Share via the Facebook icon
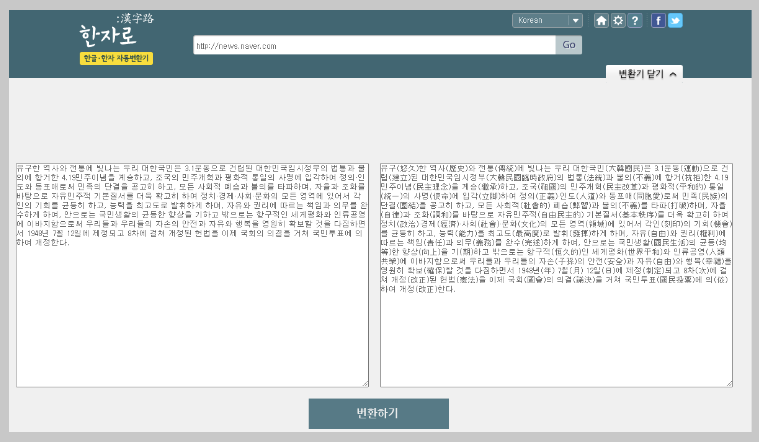This screenshot has height=442, width=759. [658, 20]
